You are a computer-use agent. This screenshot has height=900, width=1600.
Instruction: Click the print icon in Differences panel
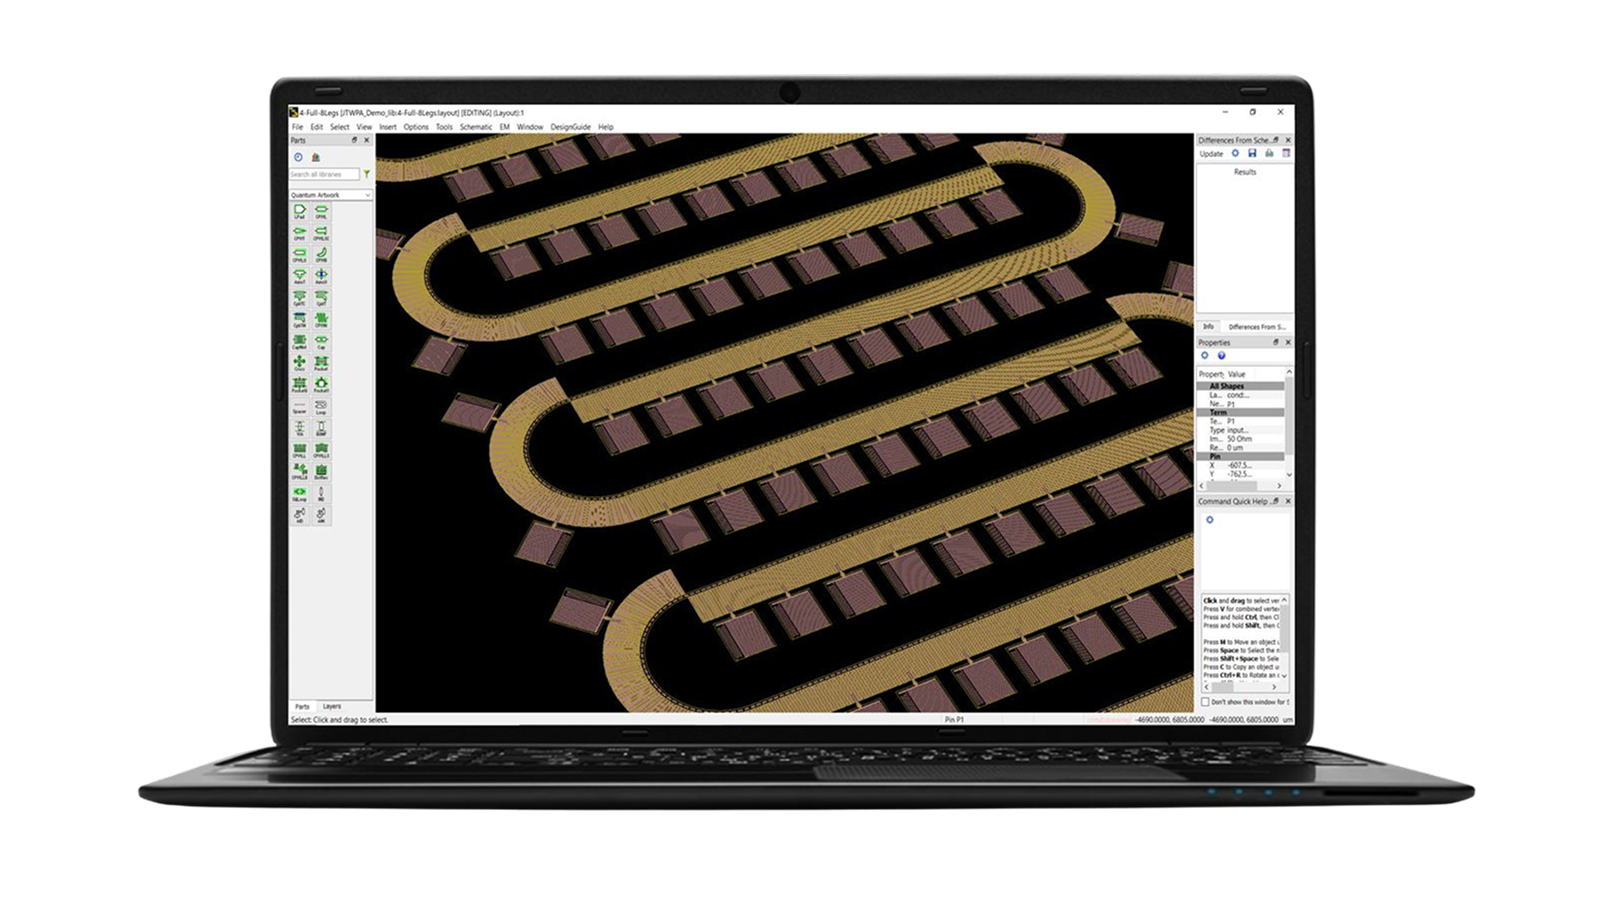[1269, 154]
